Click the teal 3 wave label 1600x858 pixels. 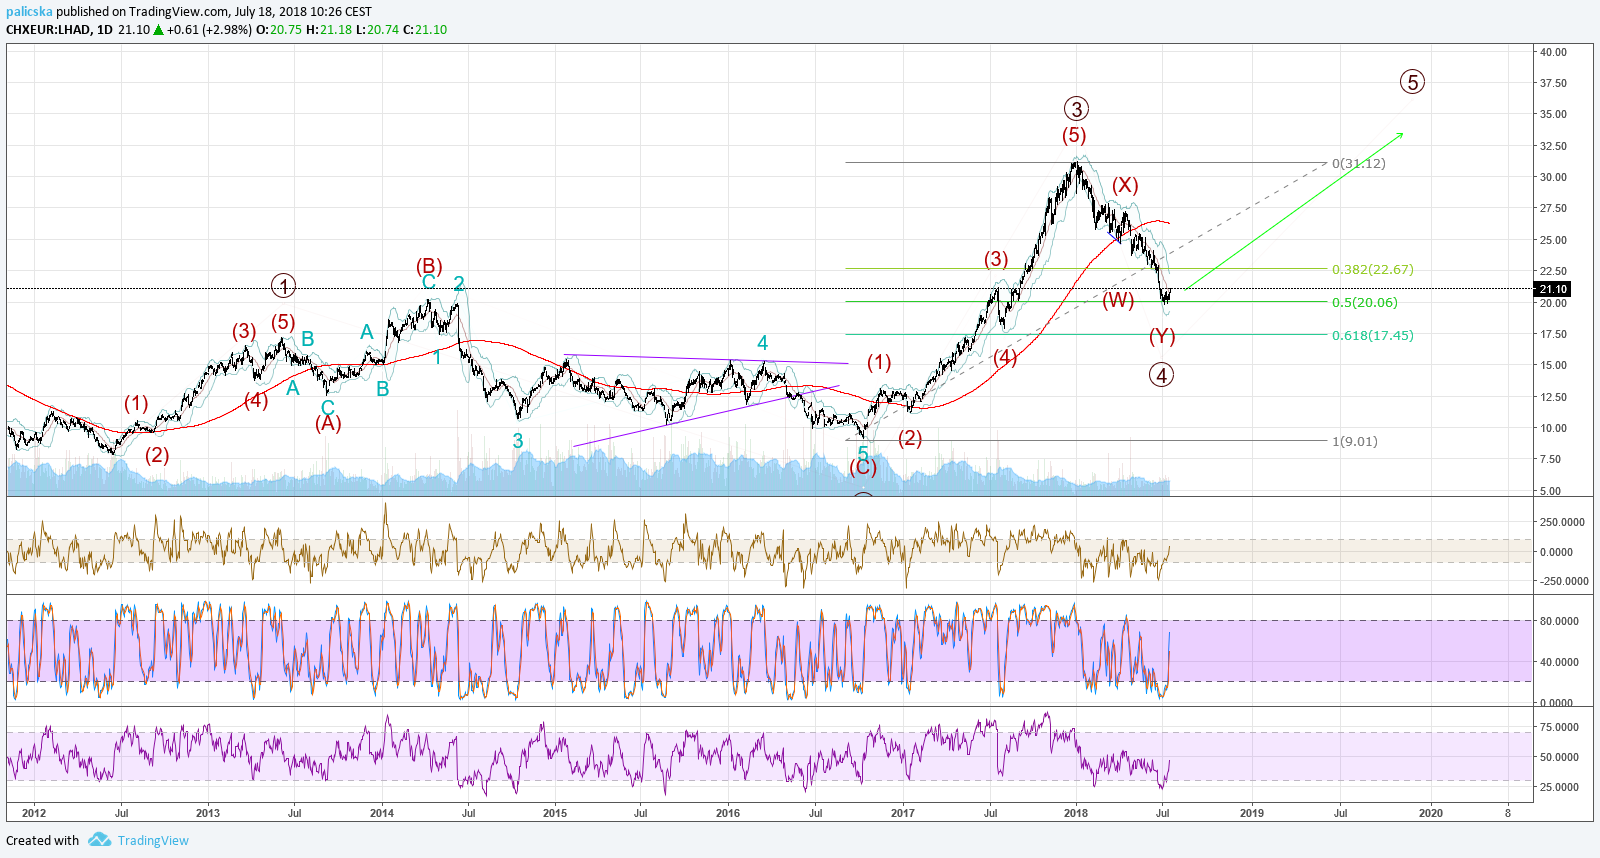518,440
